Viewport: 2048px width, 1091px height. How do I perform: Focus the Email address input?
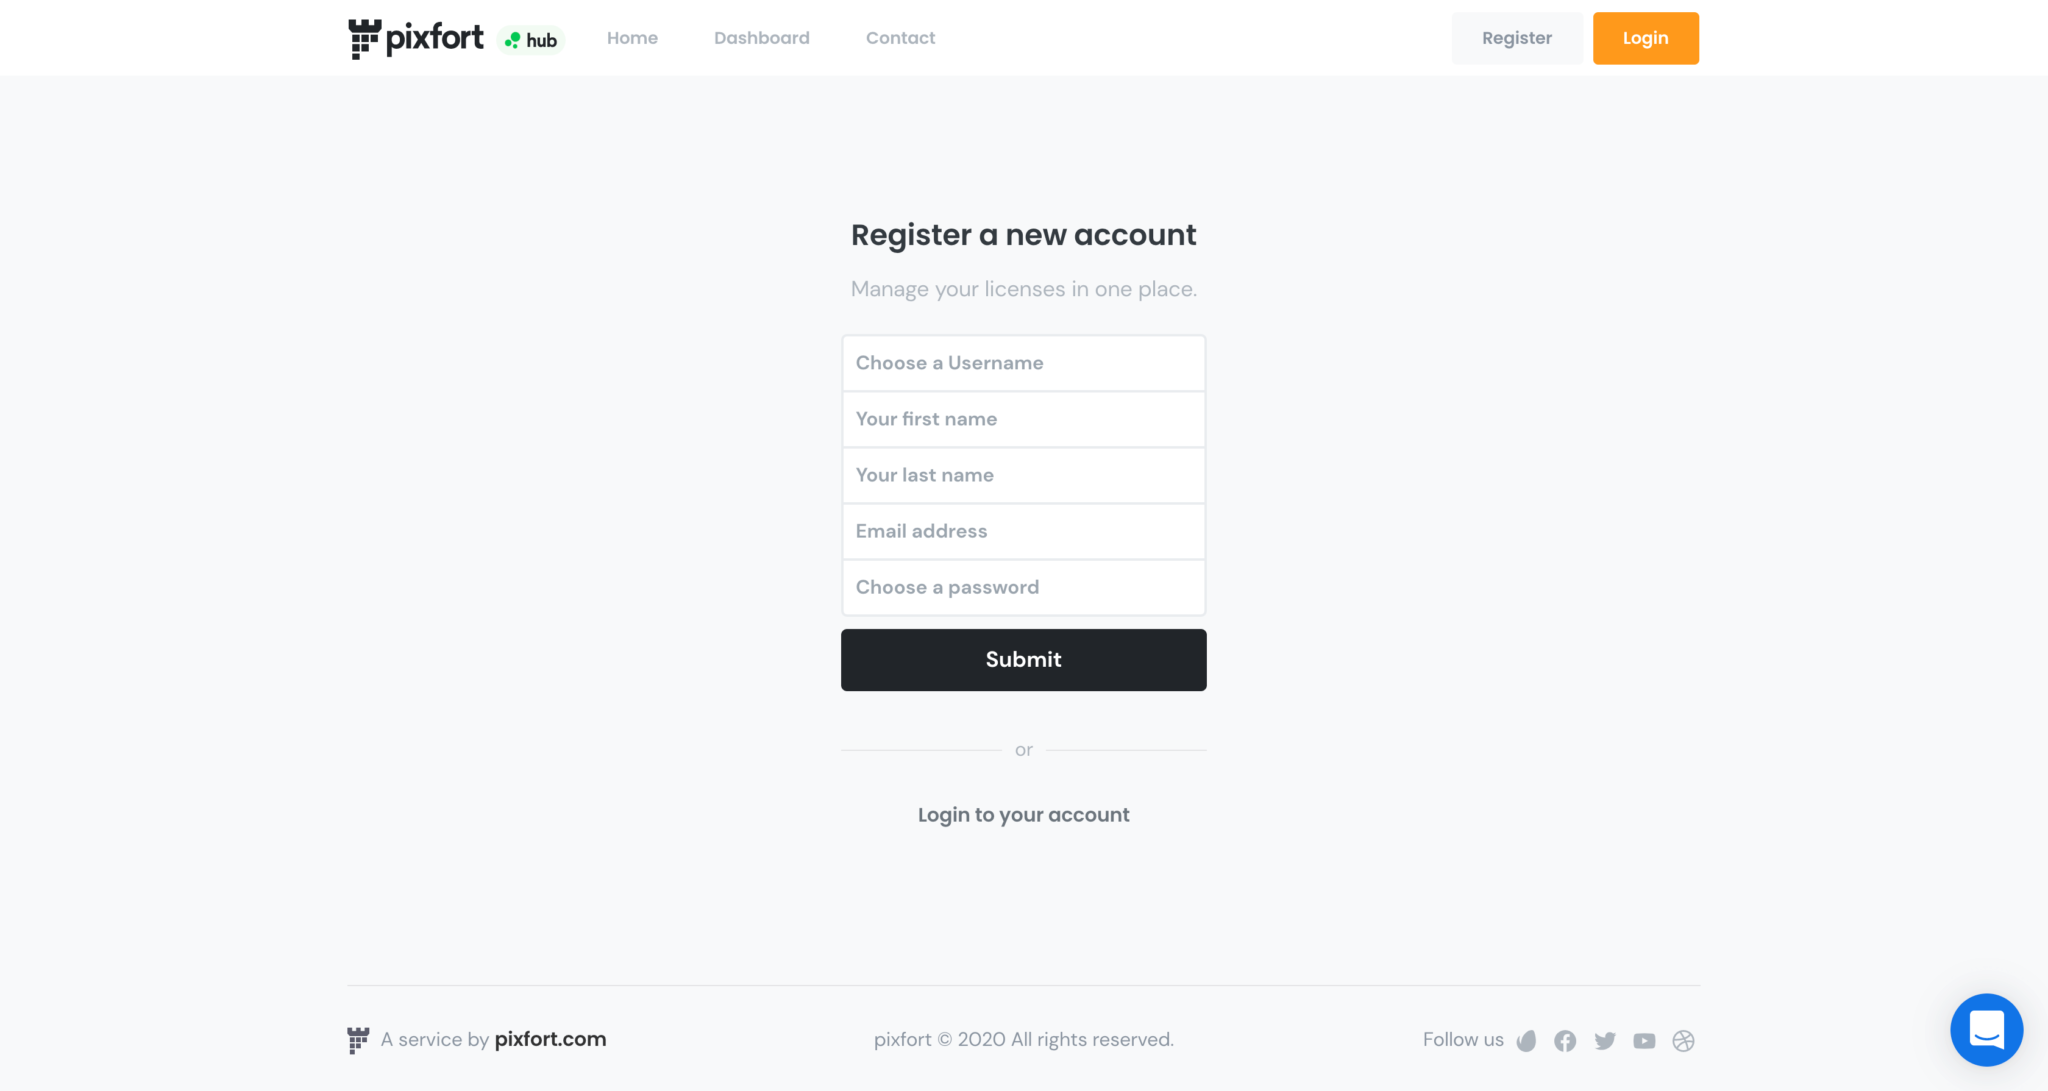1023,531
